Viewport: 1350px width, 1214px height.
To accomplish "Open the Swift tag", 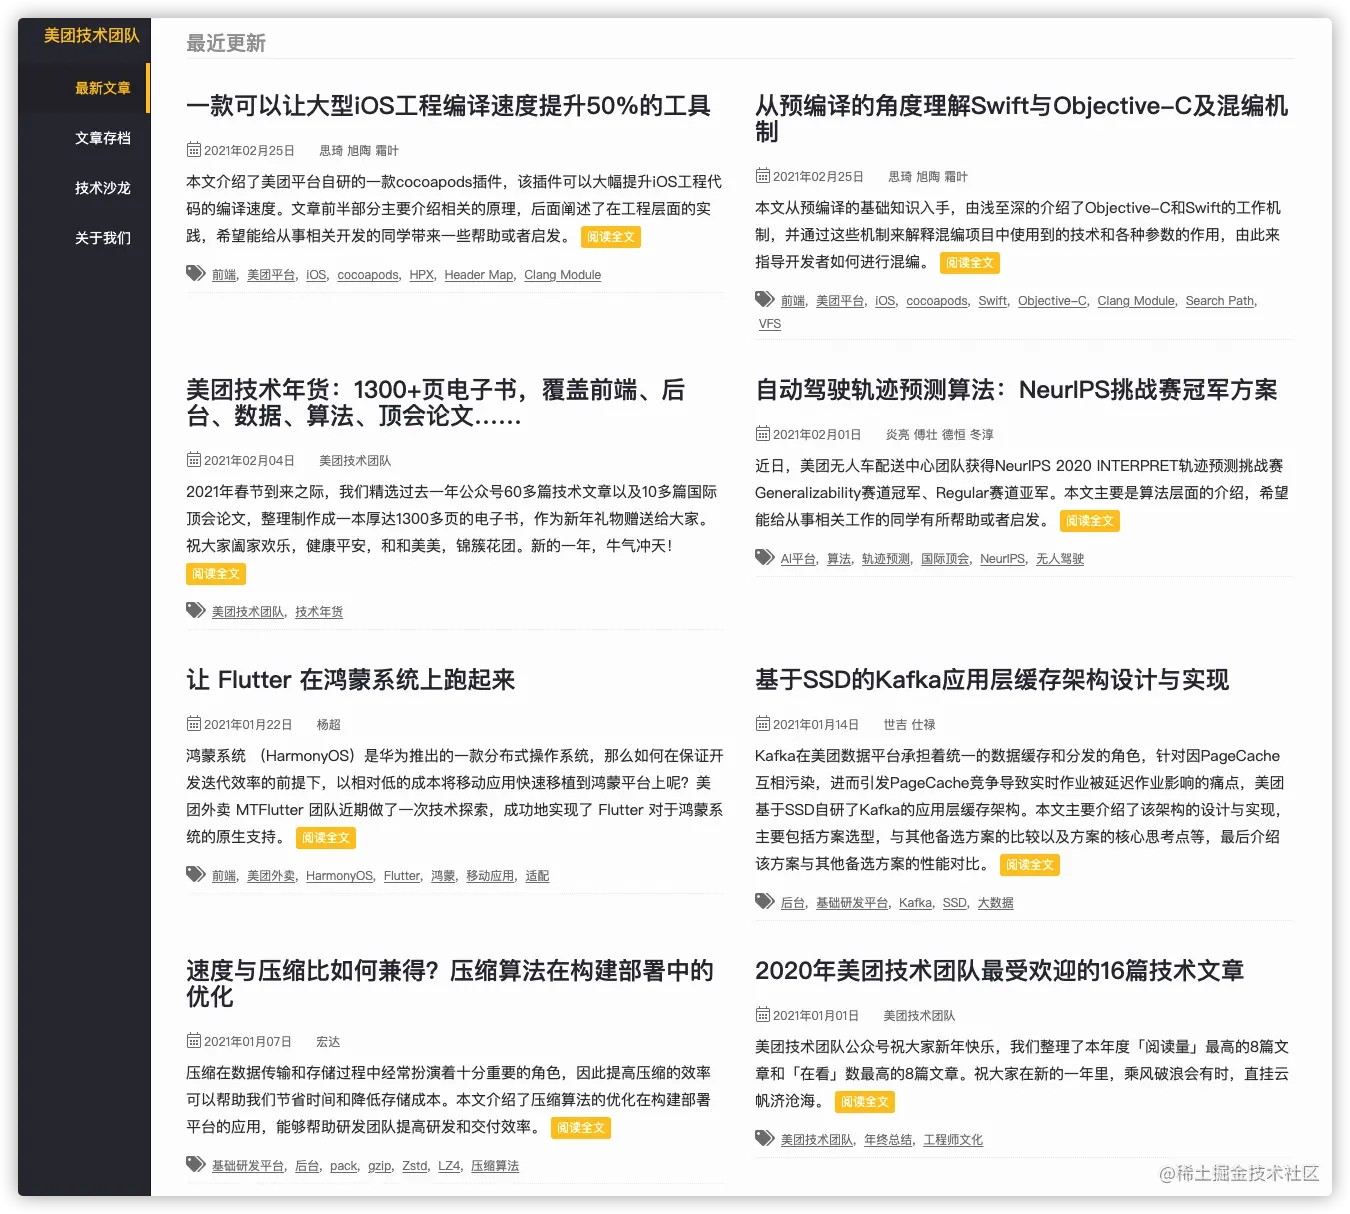I will click(992, 301).
